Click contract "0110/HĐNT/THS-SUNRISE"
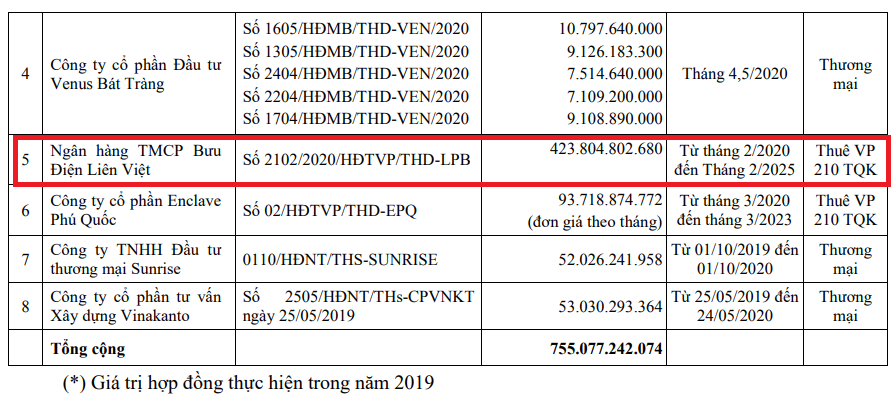 [340, 260]
